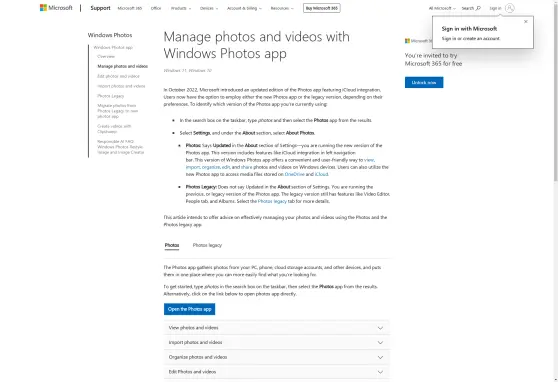Screen dimensions: 558x382
Task: Click Sign in or create an account
Action: 471,38
